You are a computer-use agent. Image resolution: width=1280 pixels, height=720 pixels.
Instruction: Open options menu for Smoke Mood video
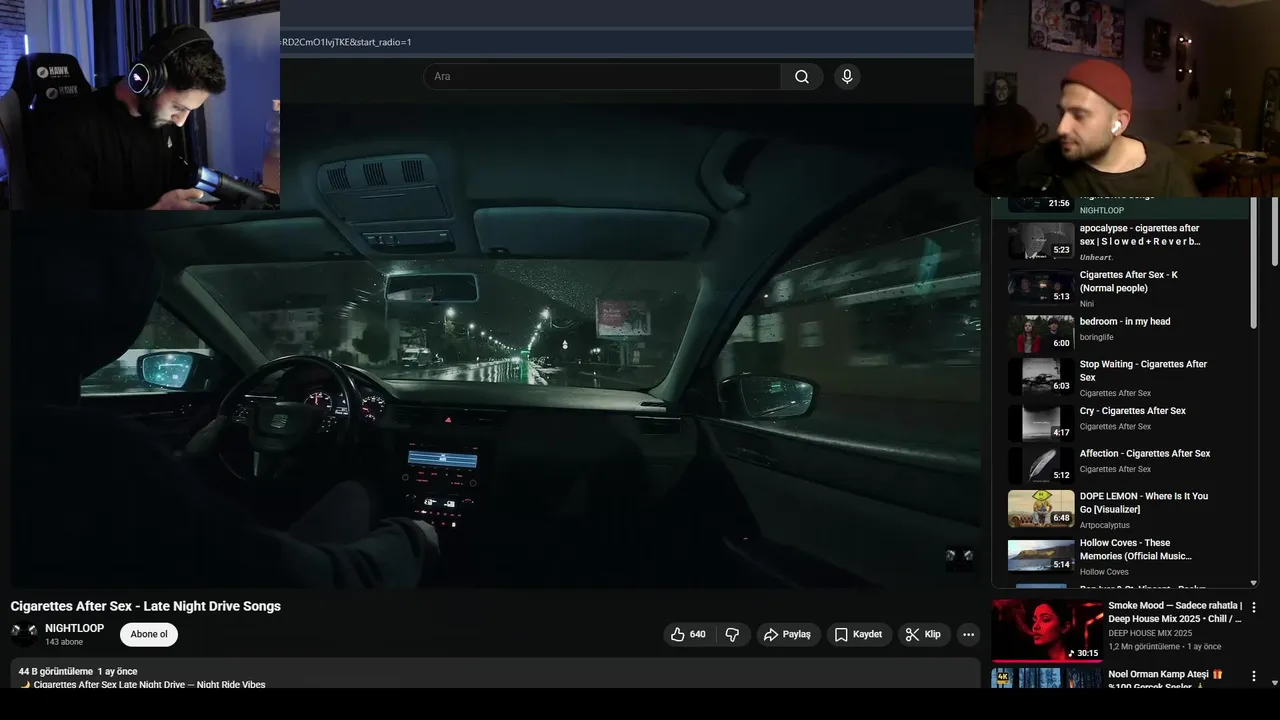[x=1254, y=607]
